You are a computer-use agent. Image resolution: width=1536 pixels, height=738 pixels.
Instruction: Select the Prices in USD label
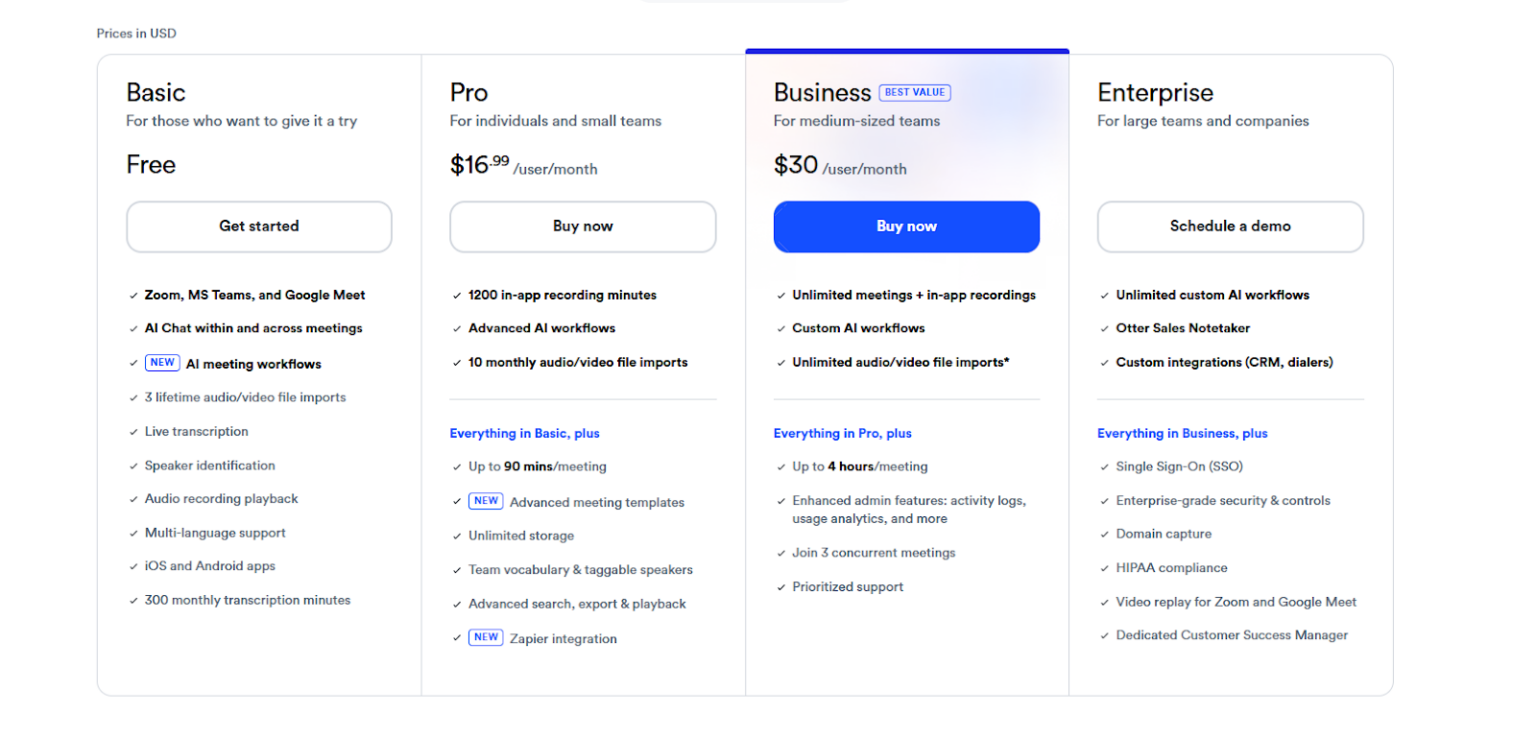click(136, 33)
